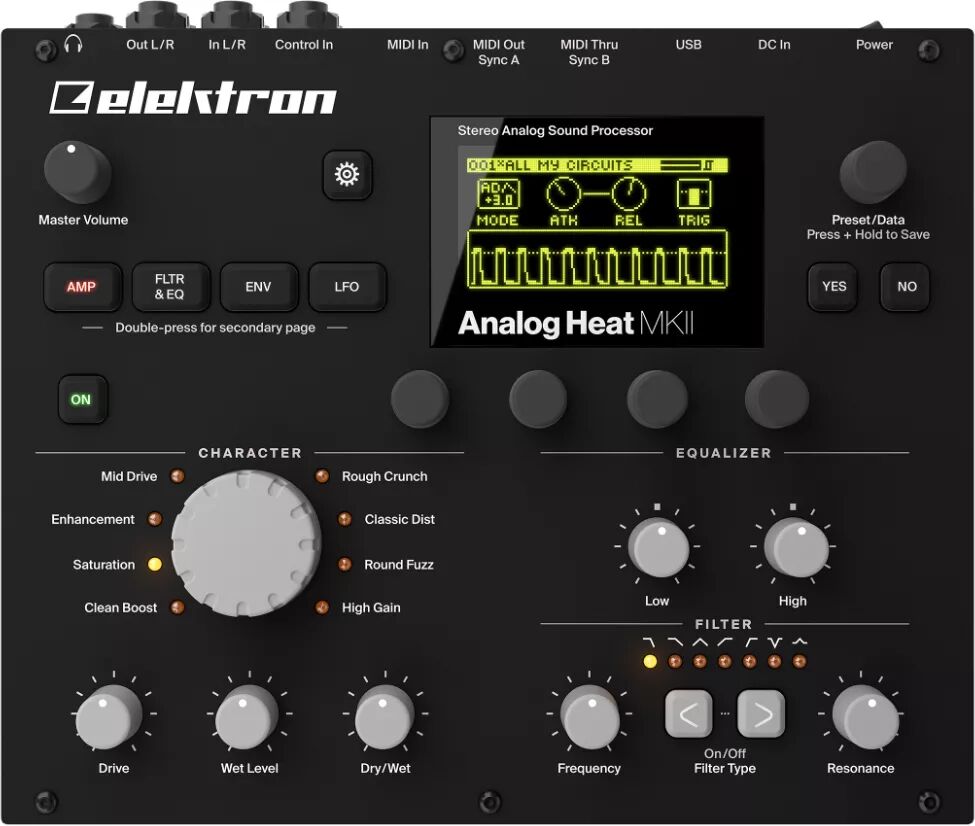Toggle the Rough Crunch character LED
This screenshot has height=826, width=975.
tap(323, 476)
